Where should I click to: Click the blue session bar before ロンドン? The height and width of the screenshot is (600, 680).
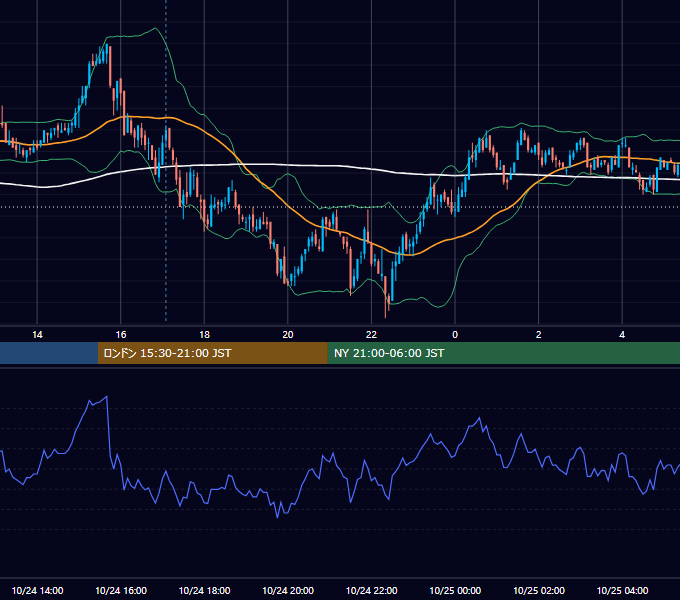coord(49,353)
